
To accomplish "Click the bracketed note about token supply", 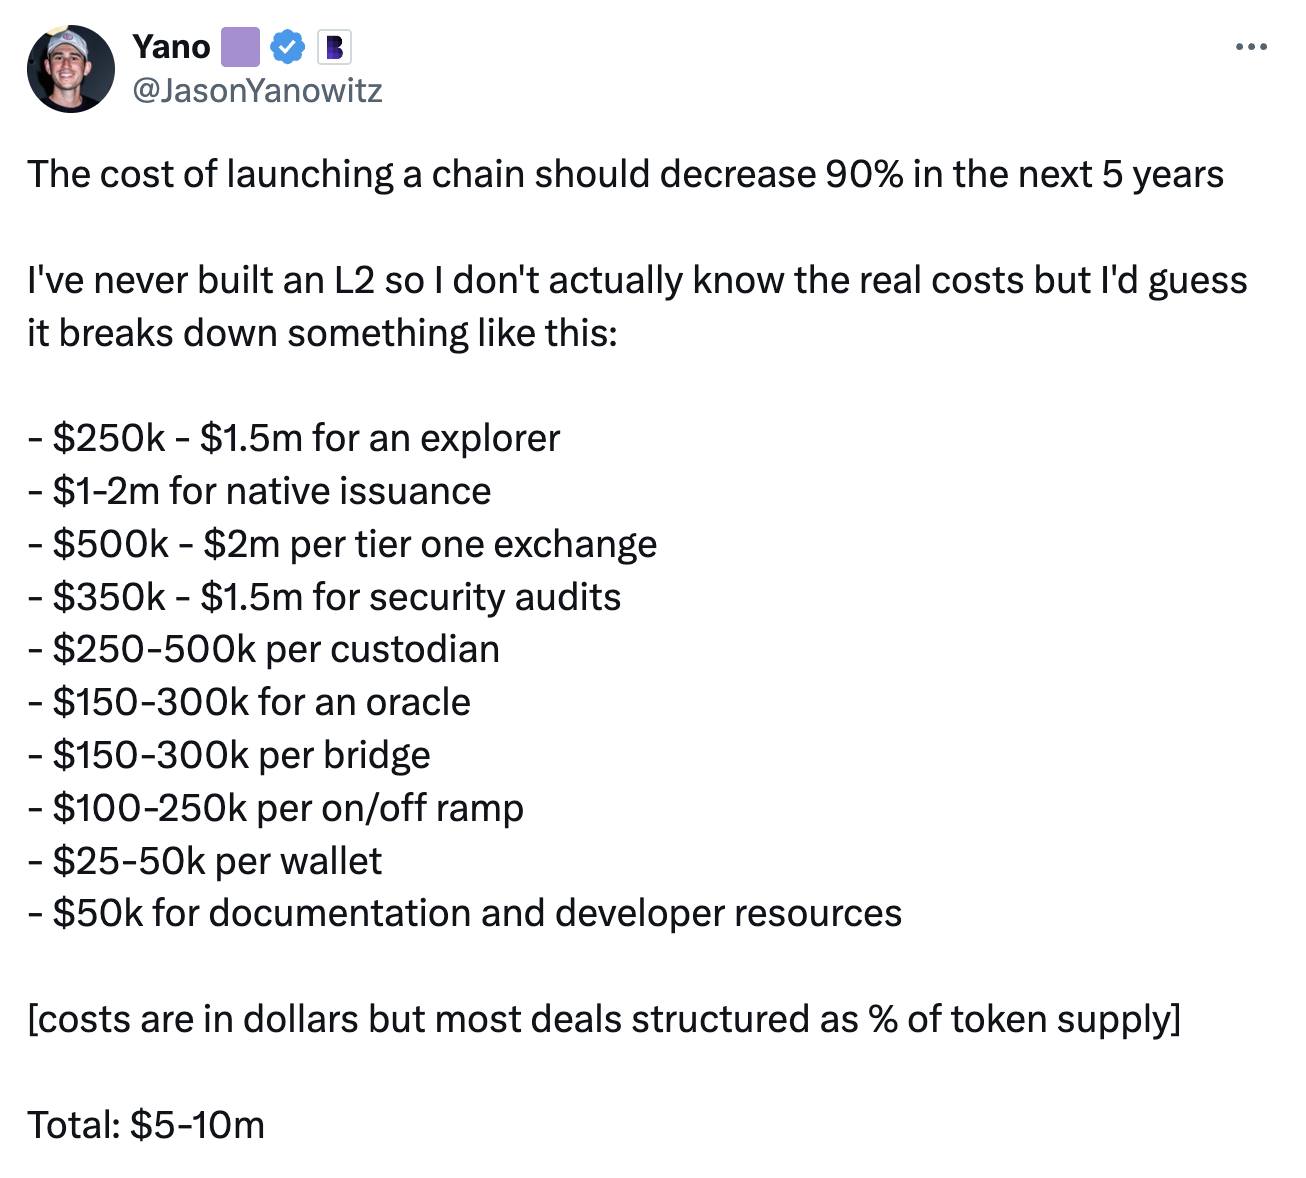I will [x=604, y=1019].
